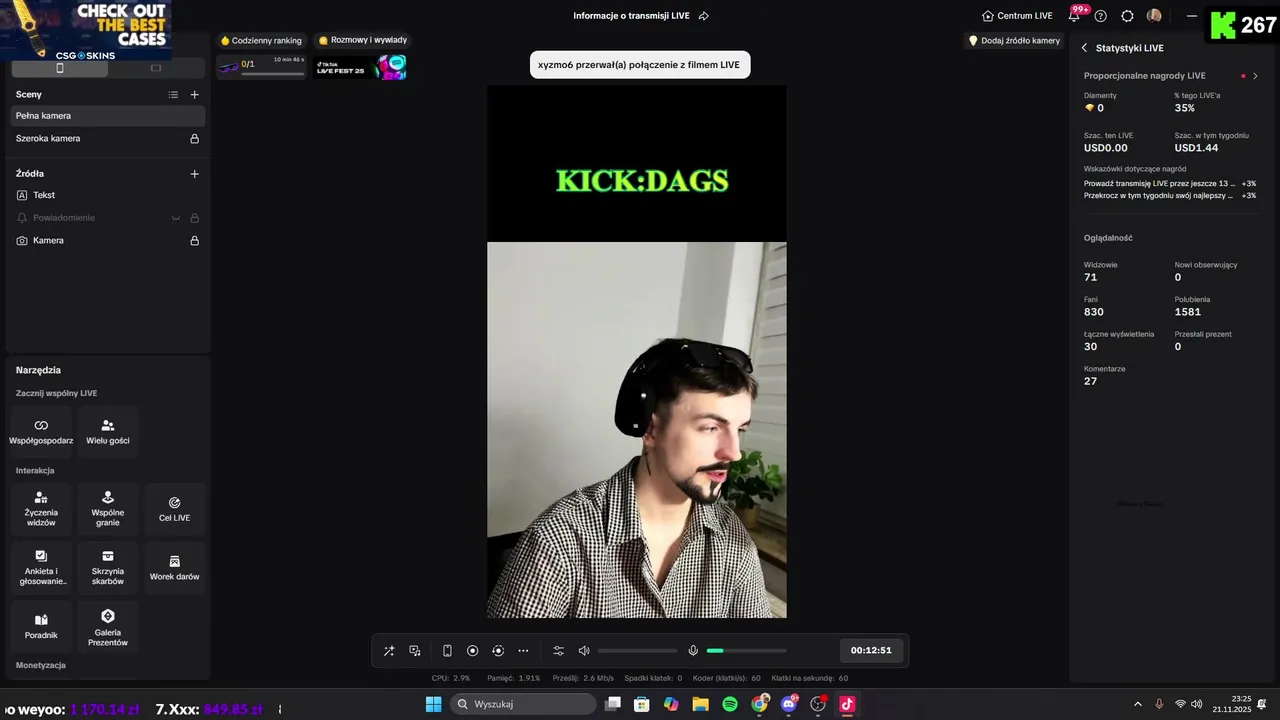The width and height of the screenshot is (1280, 720).
Task: Click the replay capture icon in bottom toolbar
Action: coord(498,651)
